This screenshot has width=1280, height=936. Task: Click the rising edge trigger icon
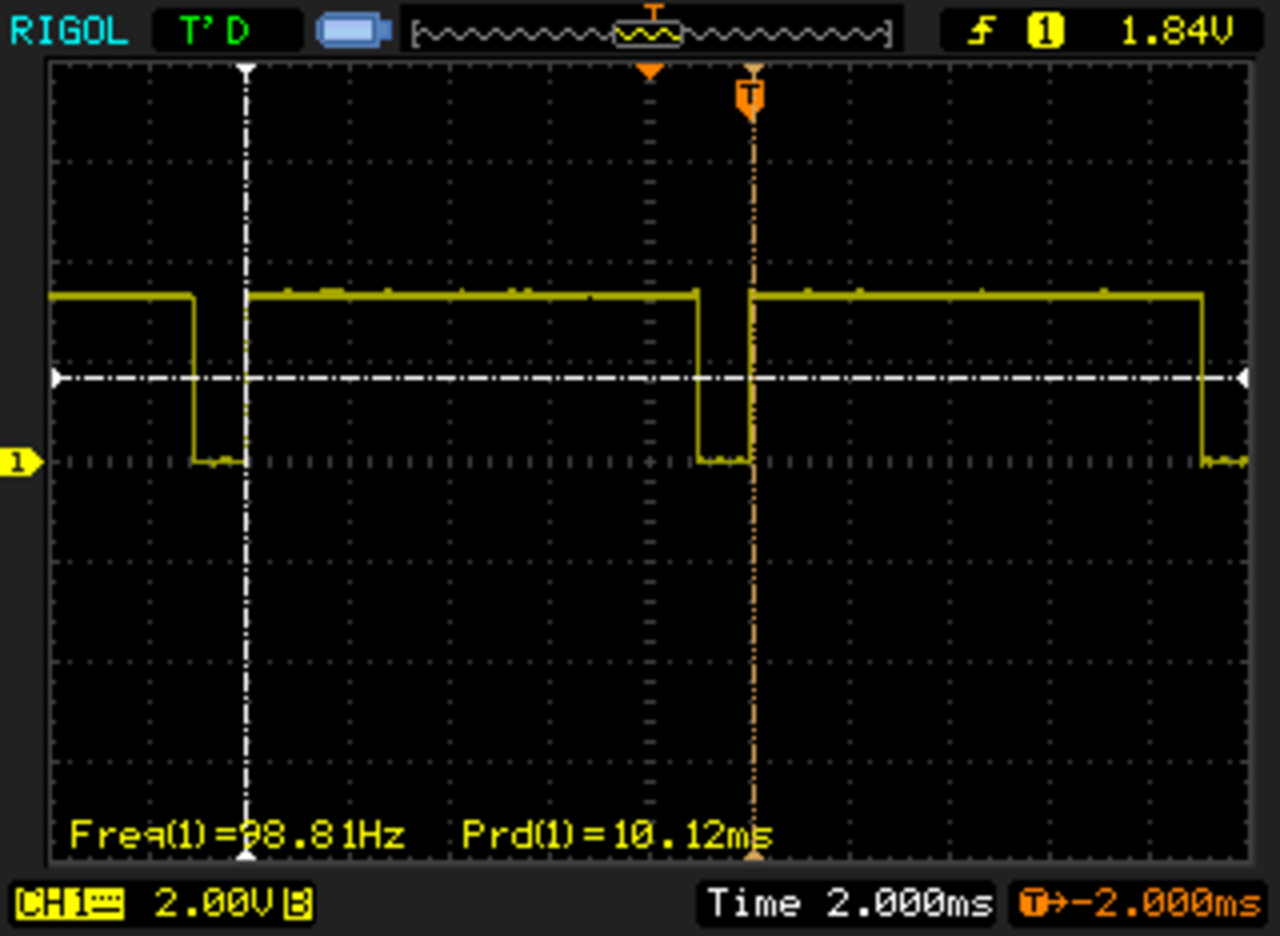pyautogui.click(x=983, y=32)
